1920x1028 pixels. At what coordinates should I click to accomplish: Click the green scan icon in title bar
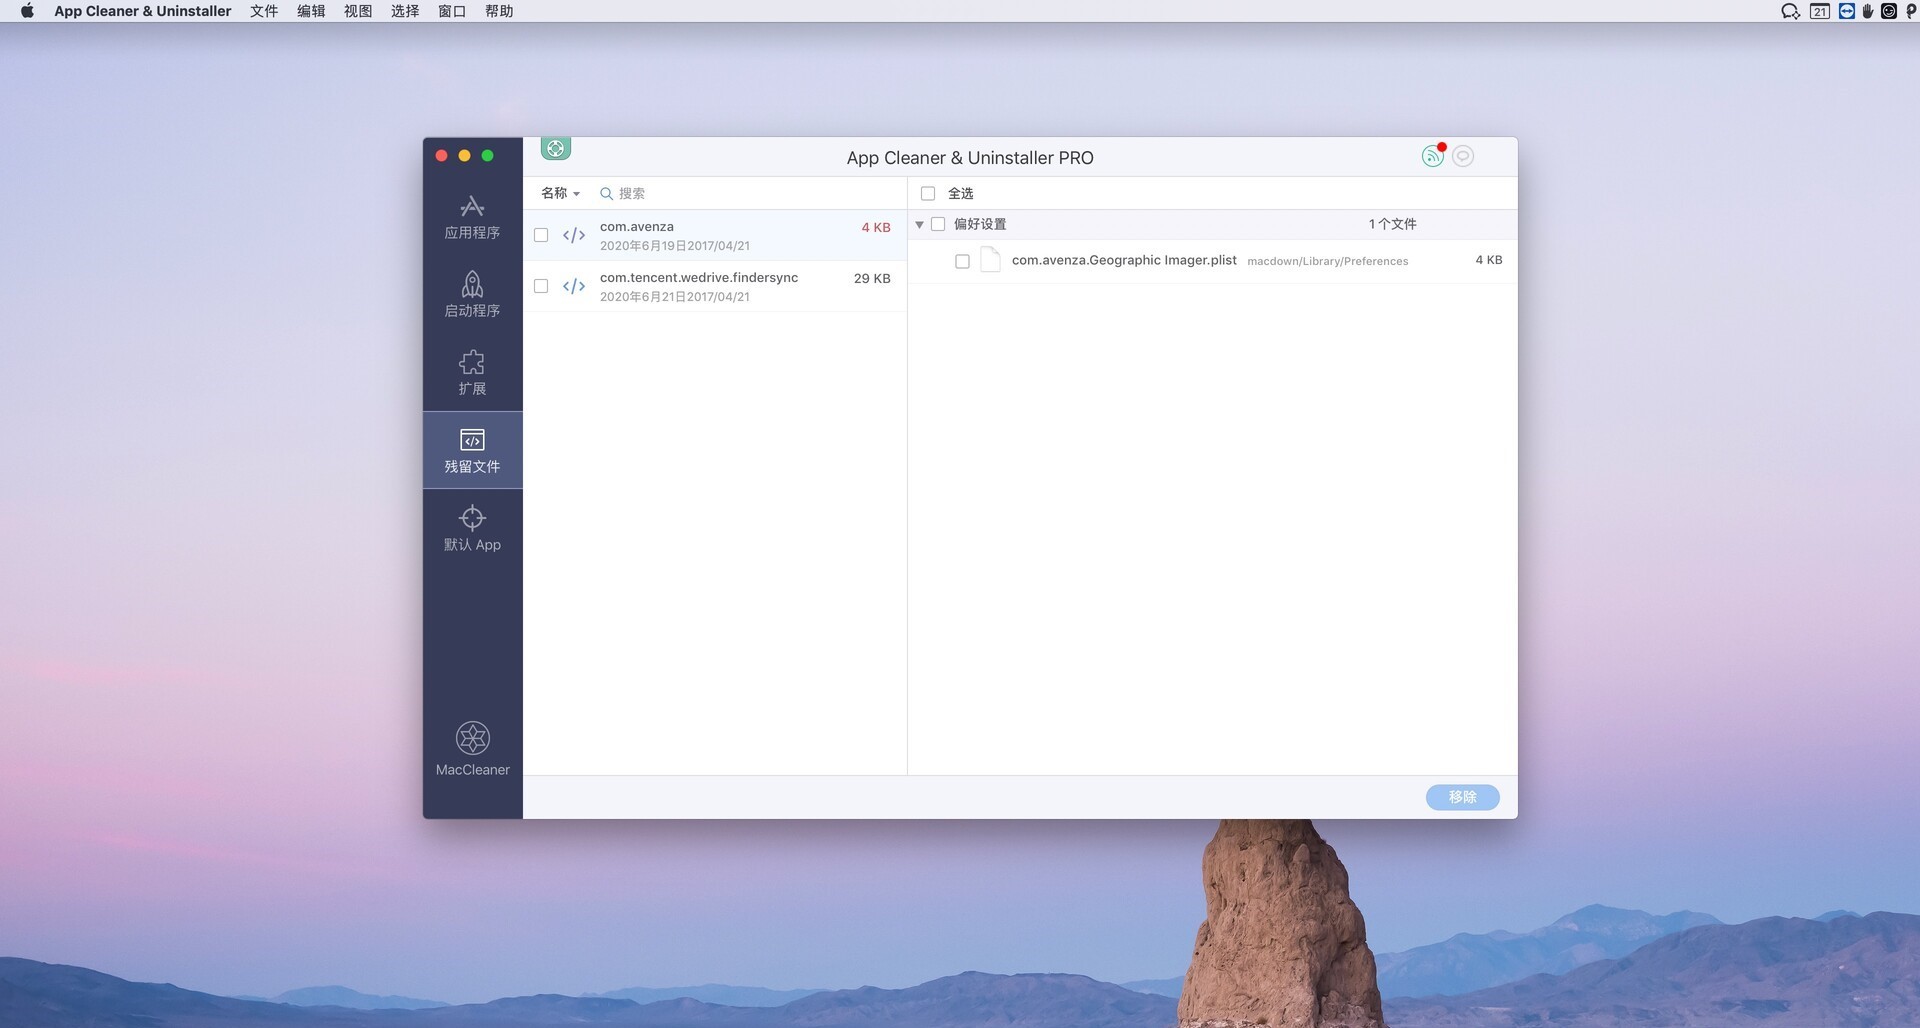tap(556, 148)
